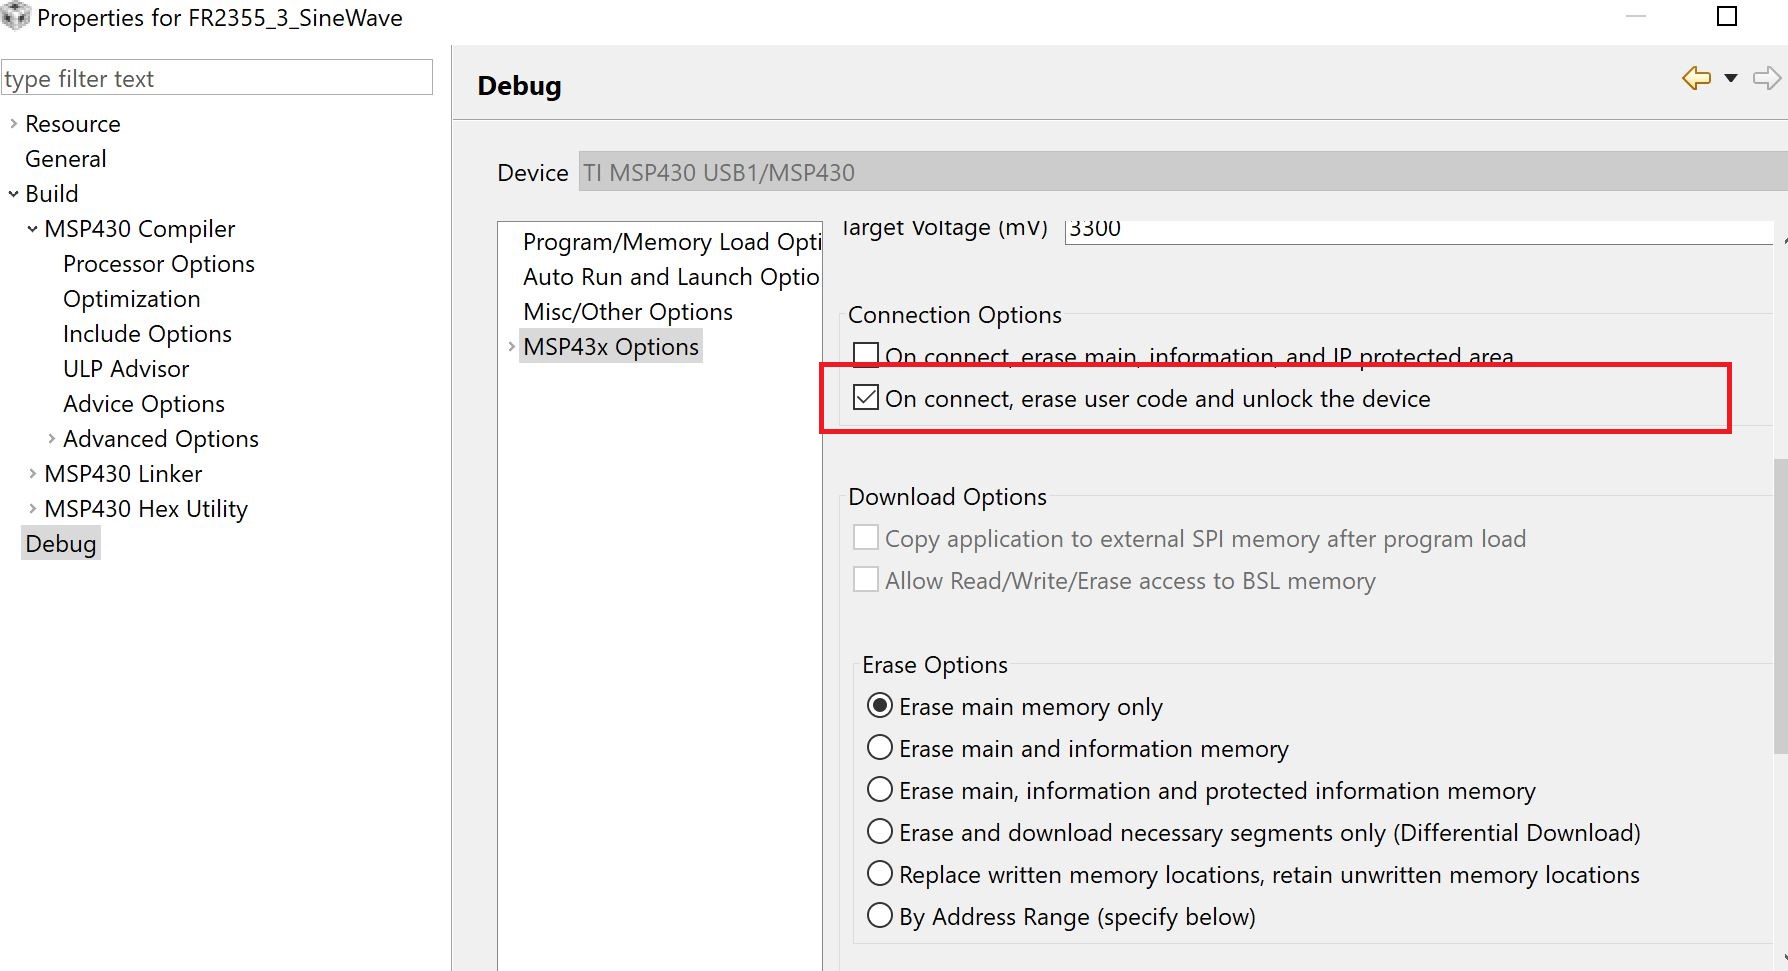Expand the MSP430 Linker node
The height and width of the screenshot is (971, 1788).
click(x=33, y=474)
